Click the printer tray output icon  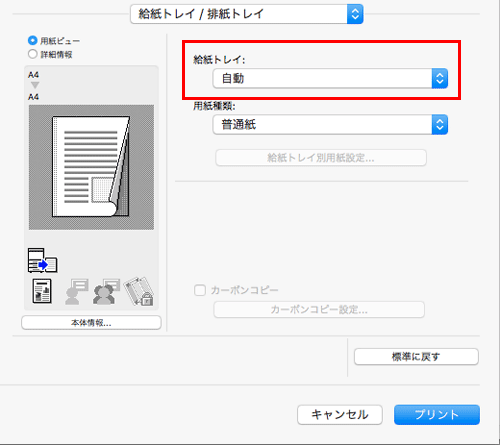(43, 260)
